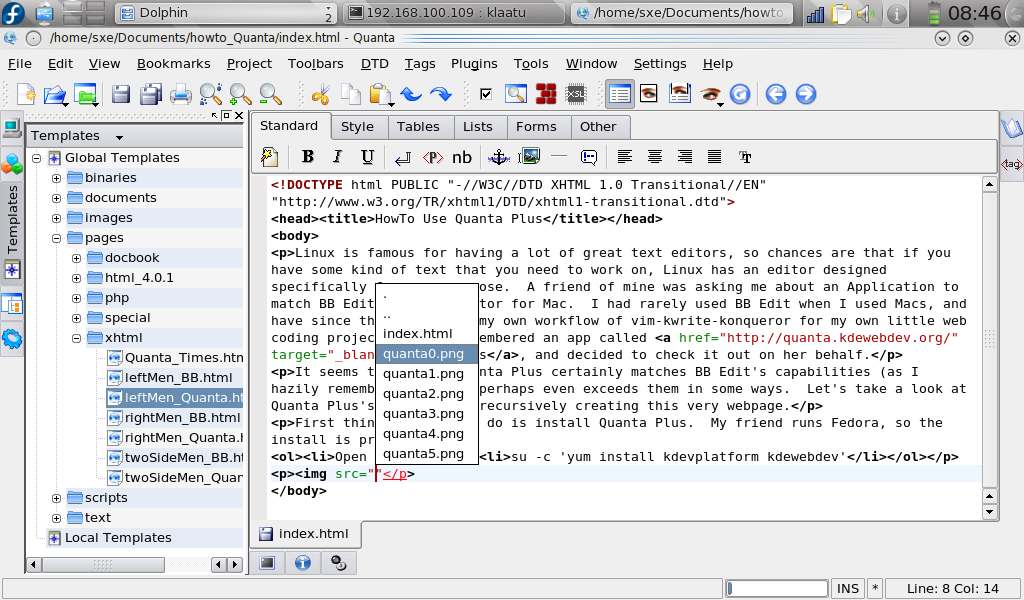Open the Bookmarks menu
The height and width of the screenshot is (600, 1024).
click(174, 63)
